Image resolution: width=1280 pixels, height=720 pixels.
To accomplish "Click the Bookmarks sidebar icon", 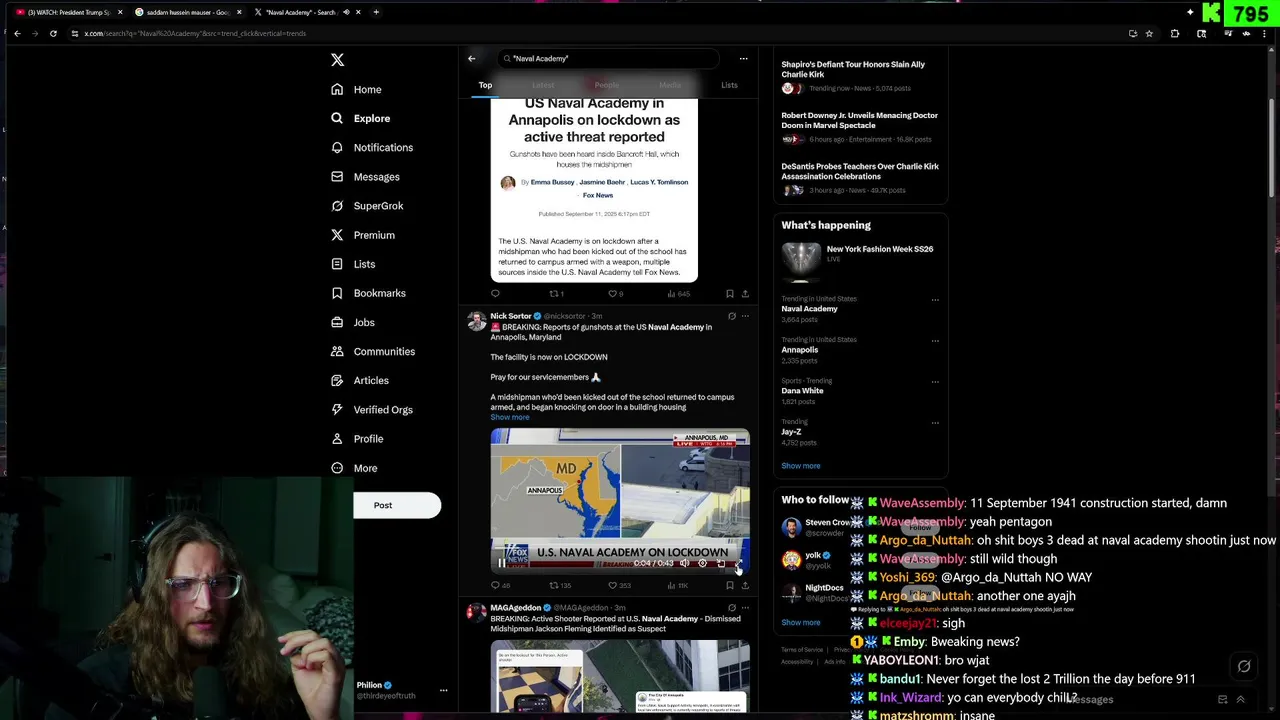I will [x=337, y=293].
